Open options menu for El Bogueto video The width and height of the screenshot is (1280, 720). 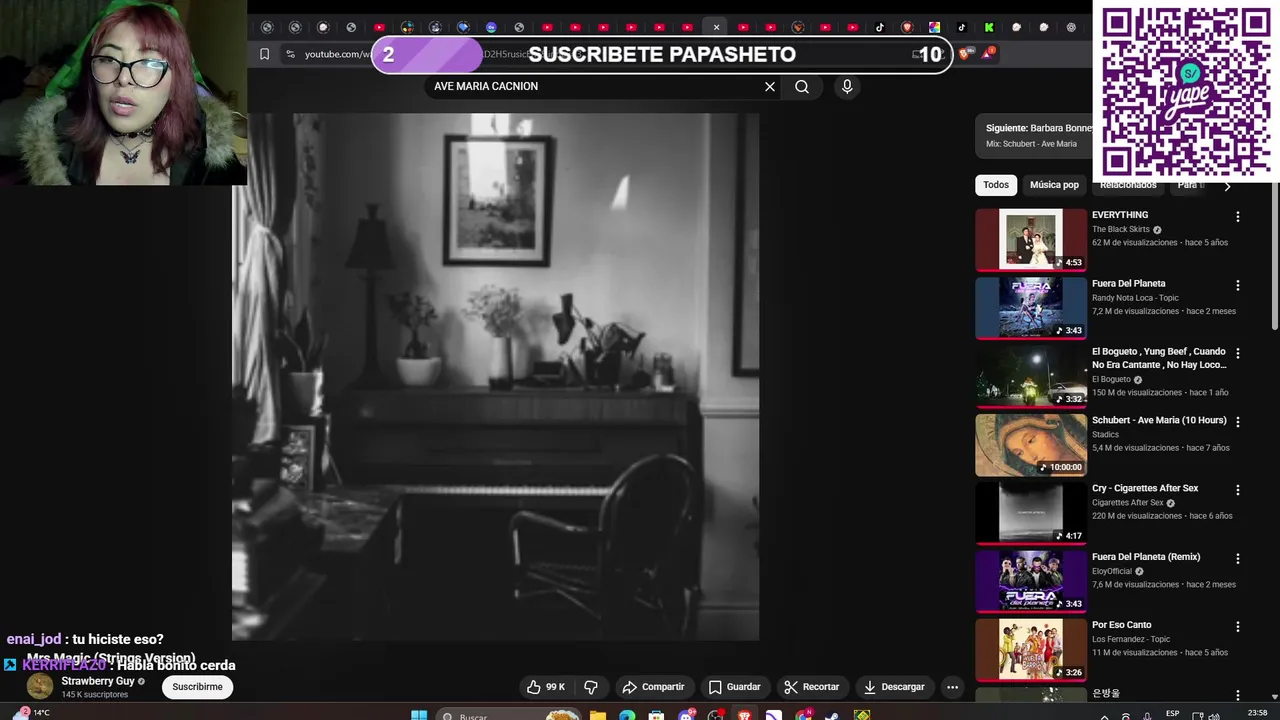pos(1237,353)
